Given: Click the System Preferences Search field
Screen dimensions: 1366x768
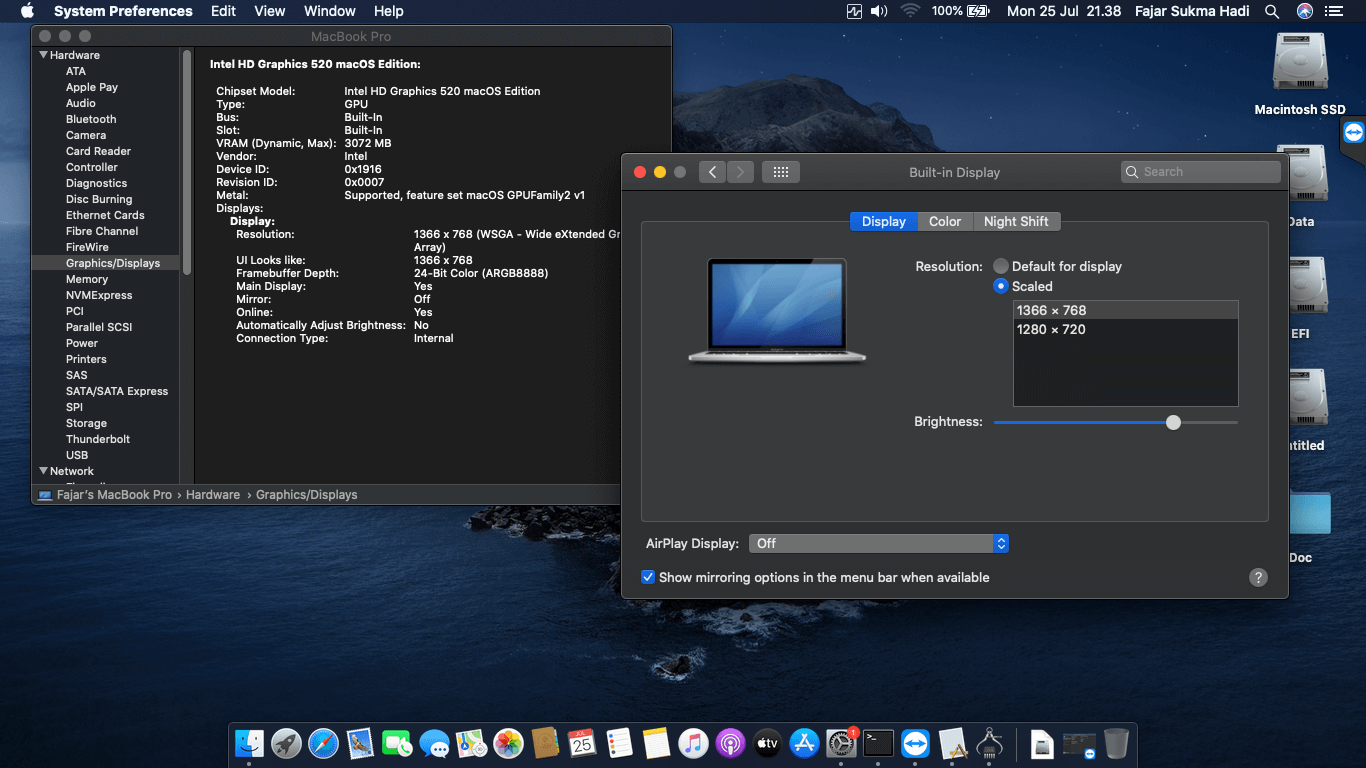Looking at the screenshot, I should 1201,172.
